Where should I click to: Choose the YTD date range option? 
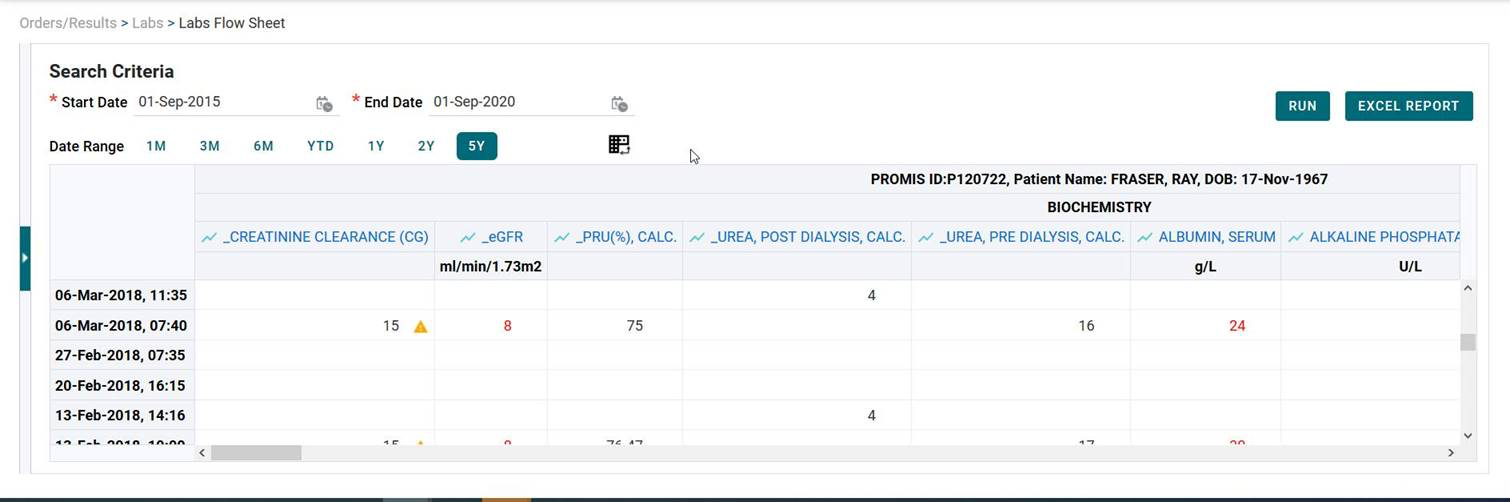(x=320, y=146)
